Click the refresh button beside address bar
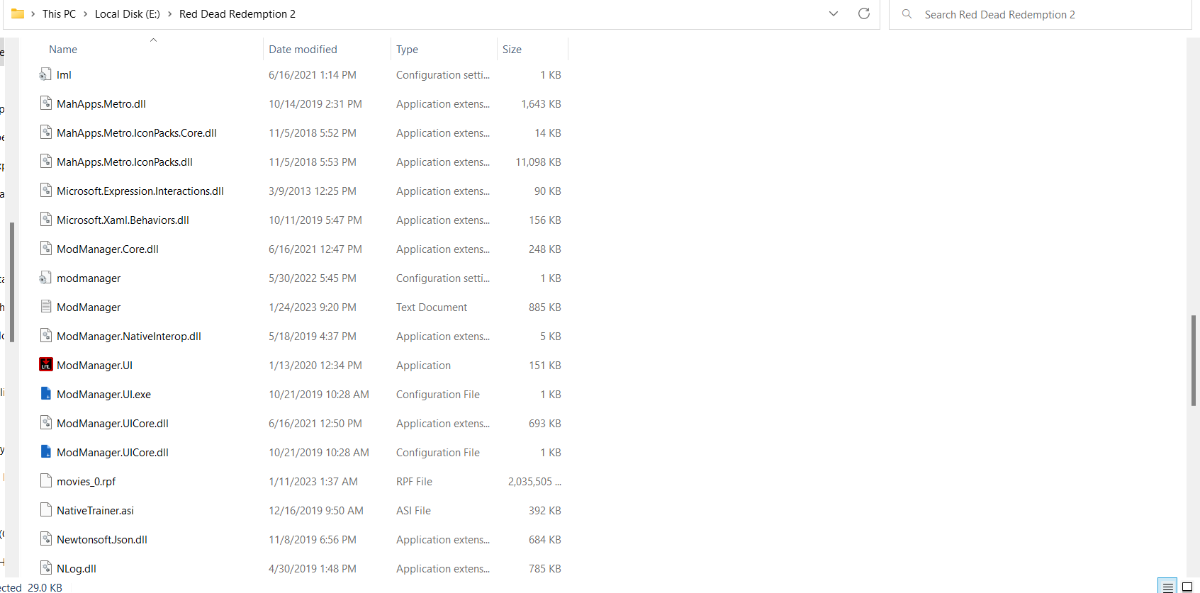Screen dimensions: 1200x593 864,14
